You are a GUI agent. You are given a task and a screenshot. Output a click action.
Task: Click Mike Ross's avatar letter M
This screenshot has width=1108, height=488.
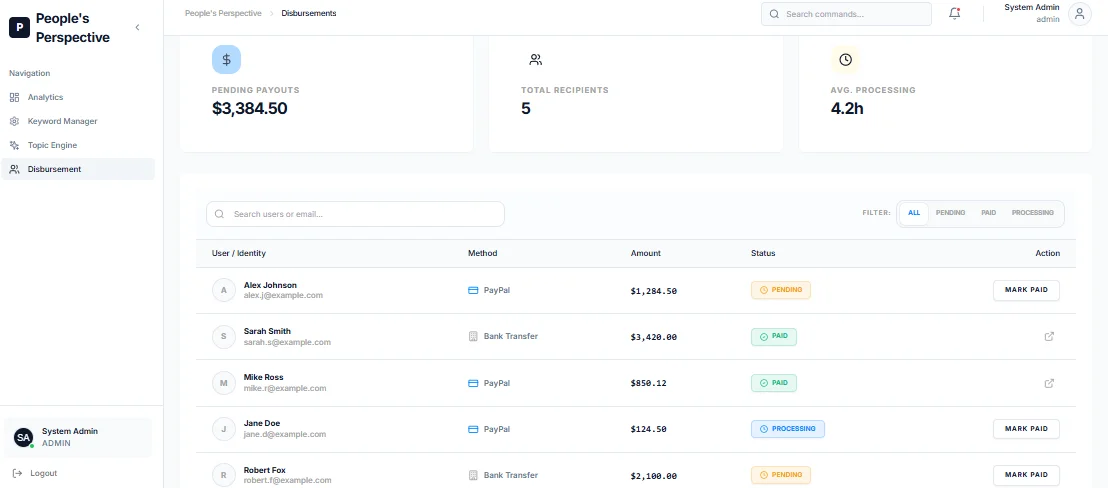pyautogui.click(x=224, y=383)
